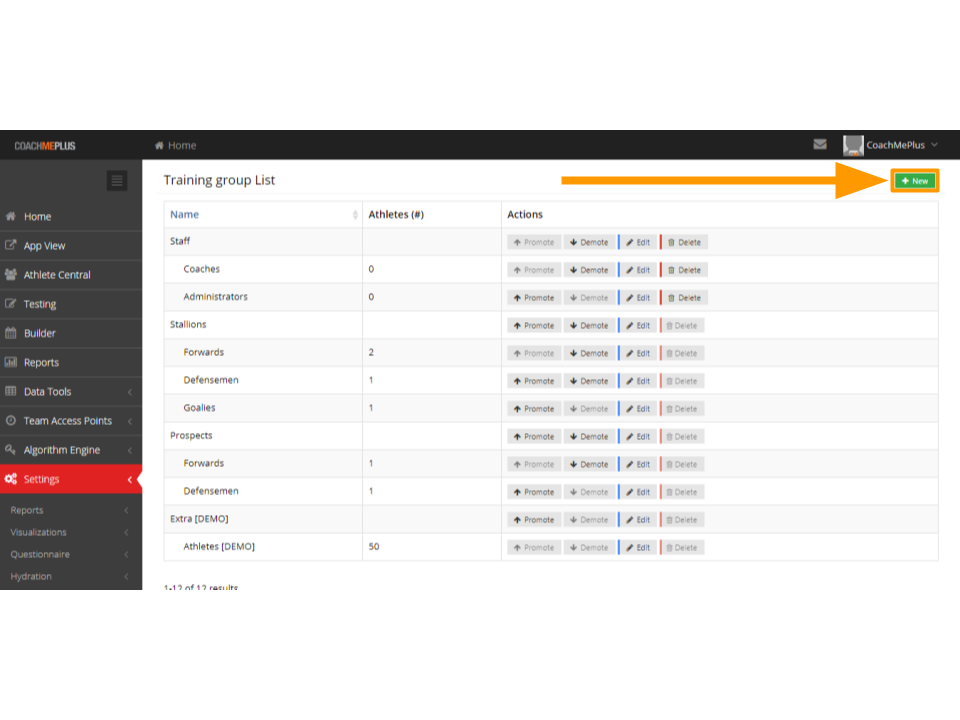Image resolution: width=960 pixels, height=720 pixels.
Task: Open Home in the sidebar
Action: (x=71, y=216)
